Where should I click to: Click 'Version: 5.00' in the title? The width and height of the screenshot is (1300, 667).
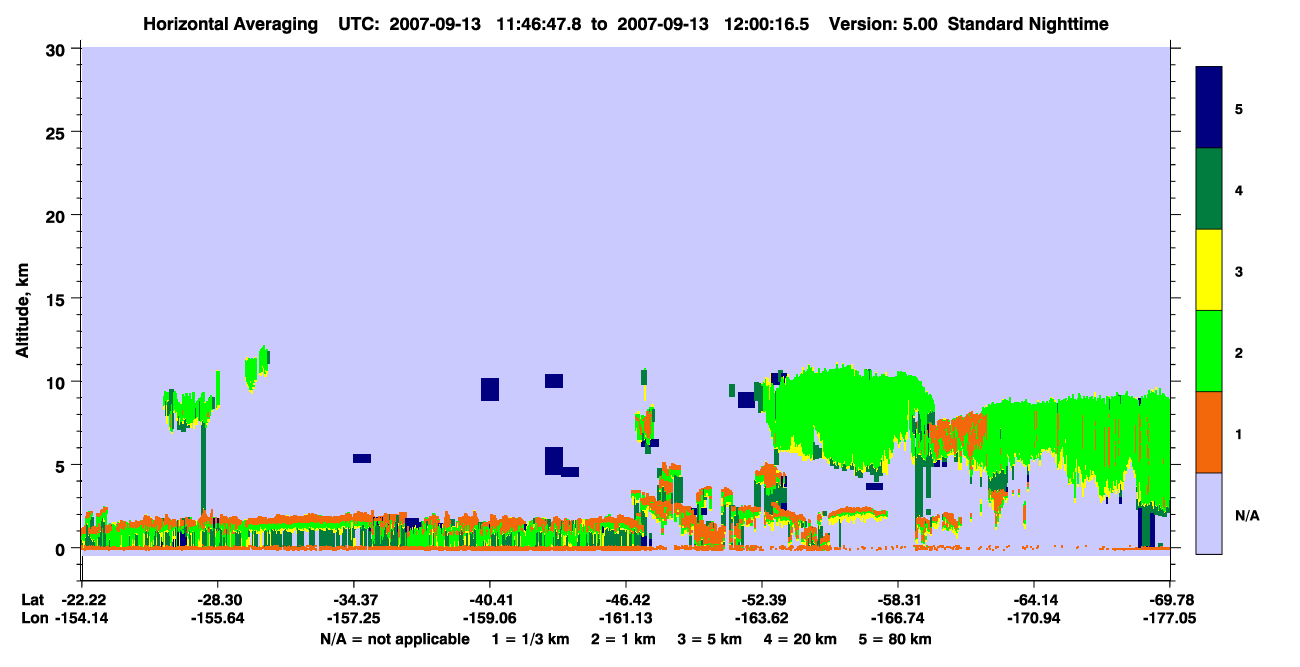[x=883, y=23]
